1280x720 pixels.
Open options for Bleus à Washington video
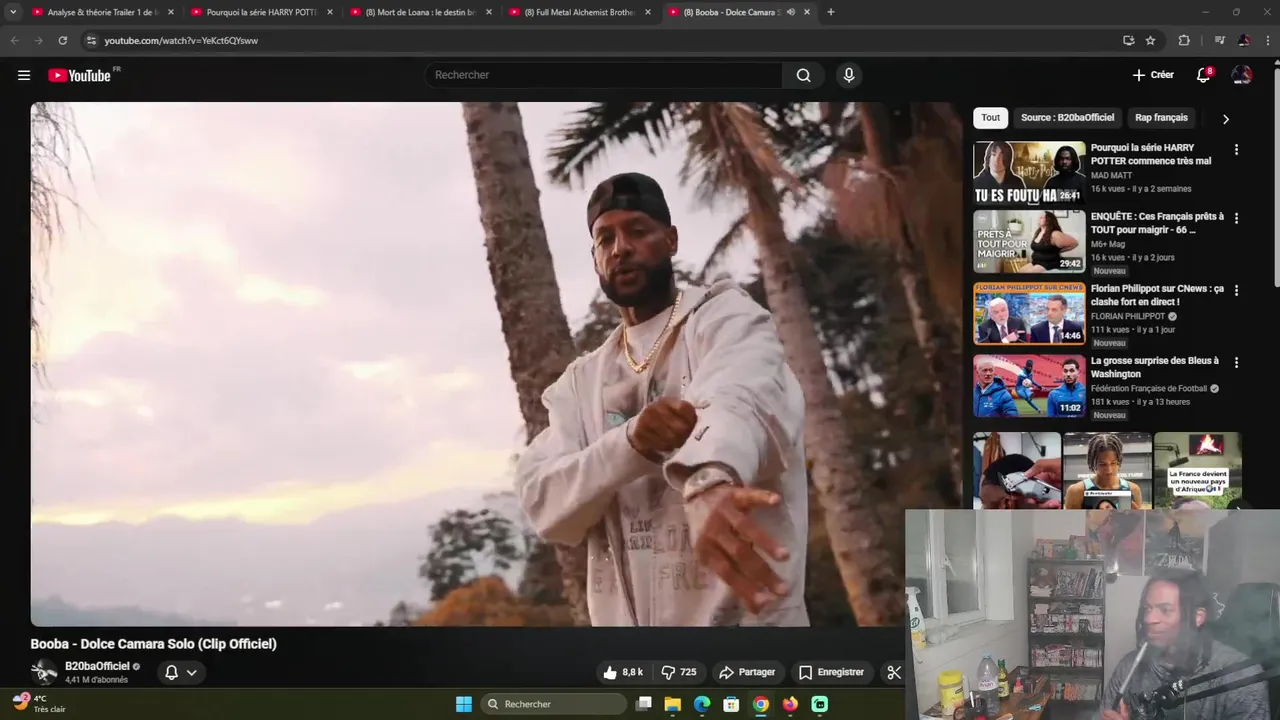point(1236,362)
